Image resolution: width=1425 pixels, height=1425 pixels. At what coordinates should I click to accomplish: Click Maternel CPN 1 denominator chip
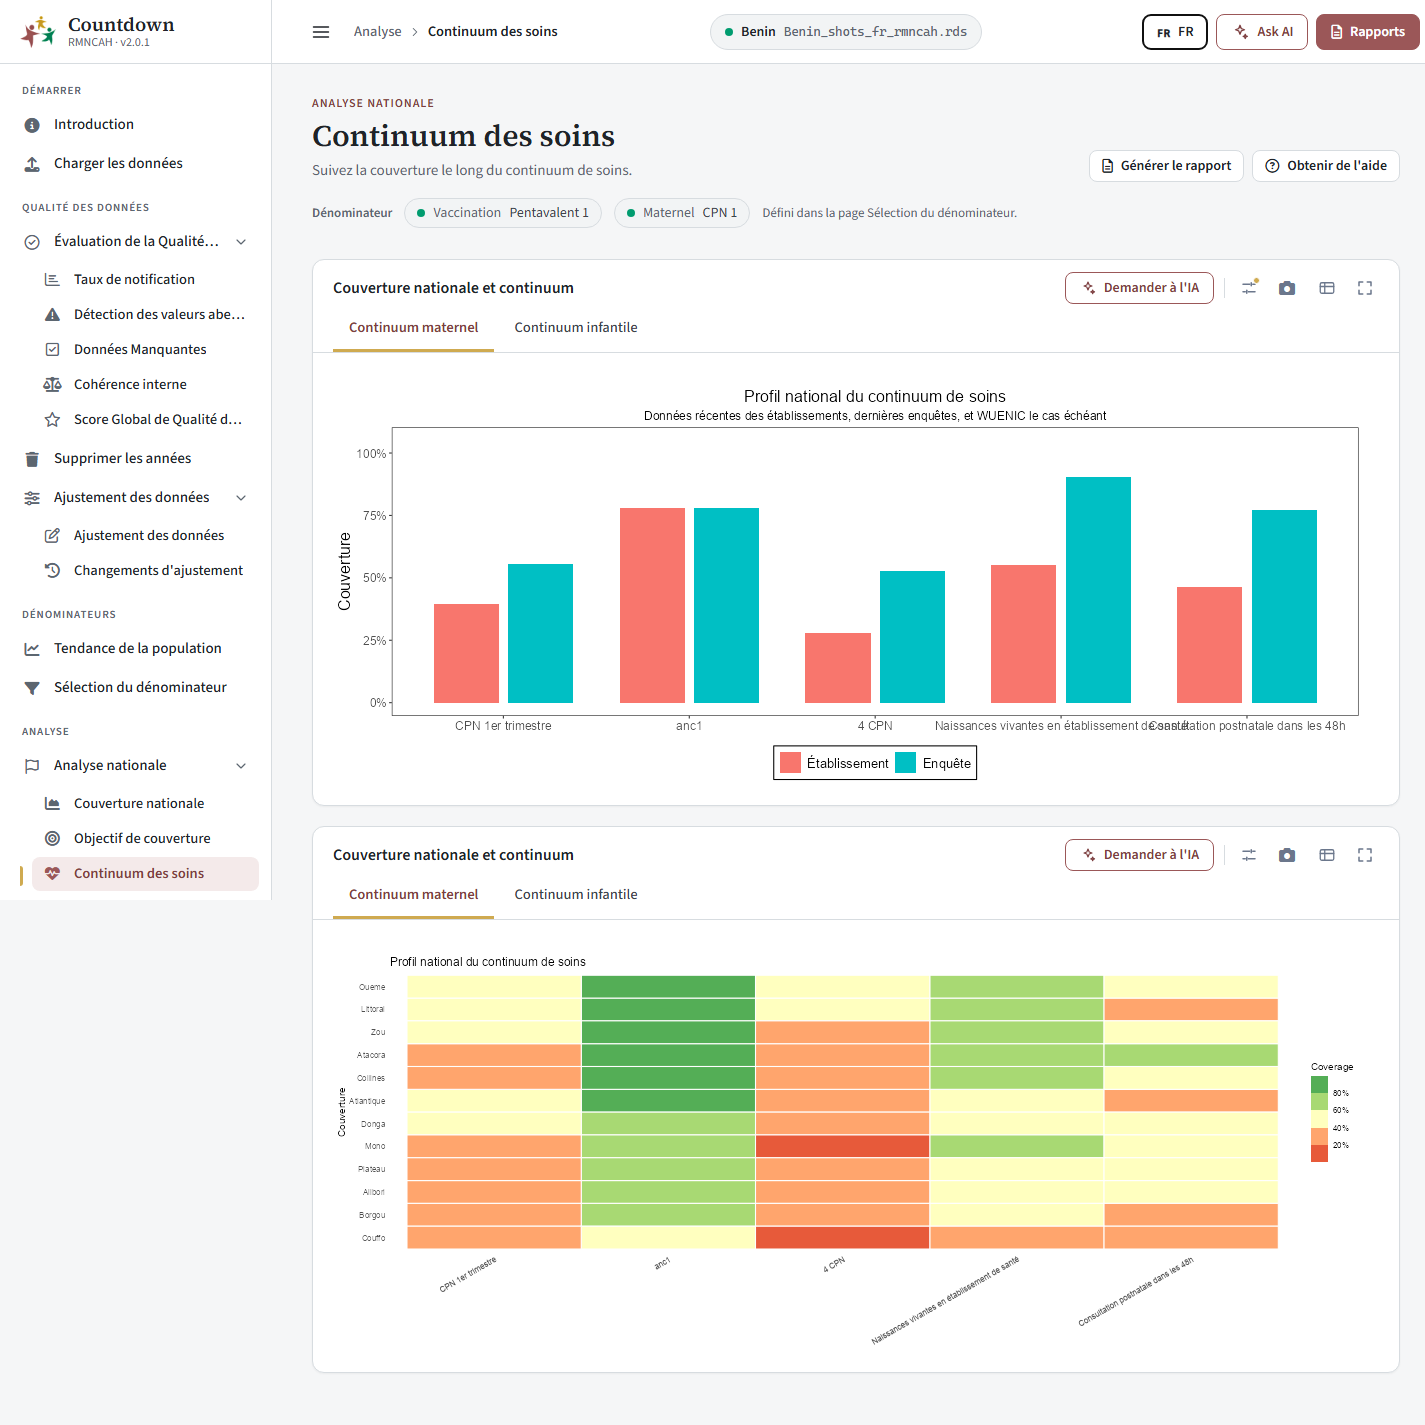point(682,213)
